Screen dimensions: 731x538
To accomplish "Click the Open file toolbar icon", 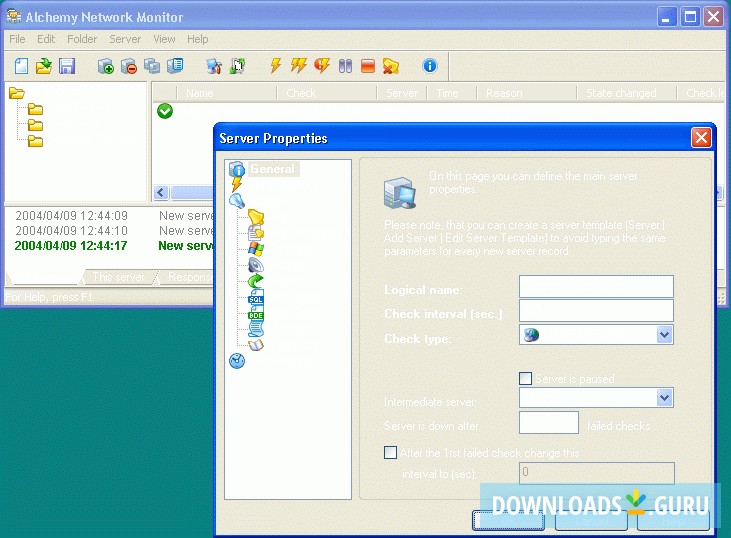I will click(44, 66).
